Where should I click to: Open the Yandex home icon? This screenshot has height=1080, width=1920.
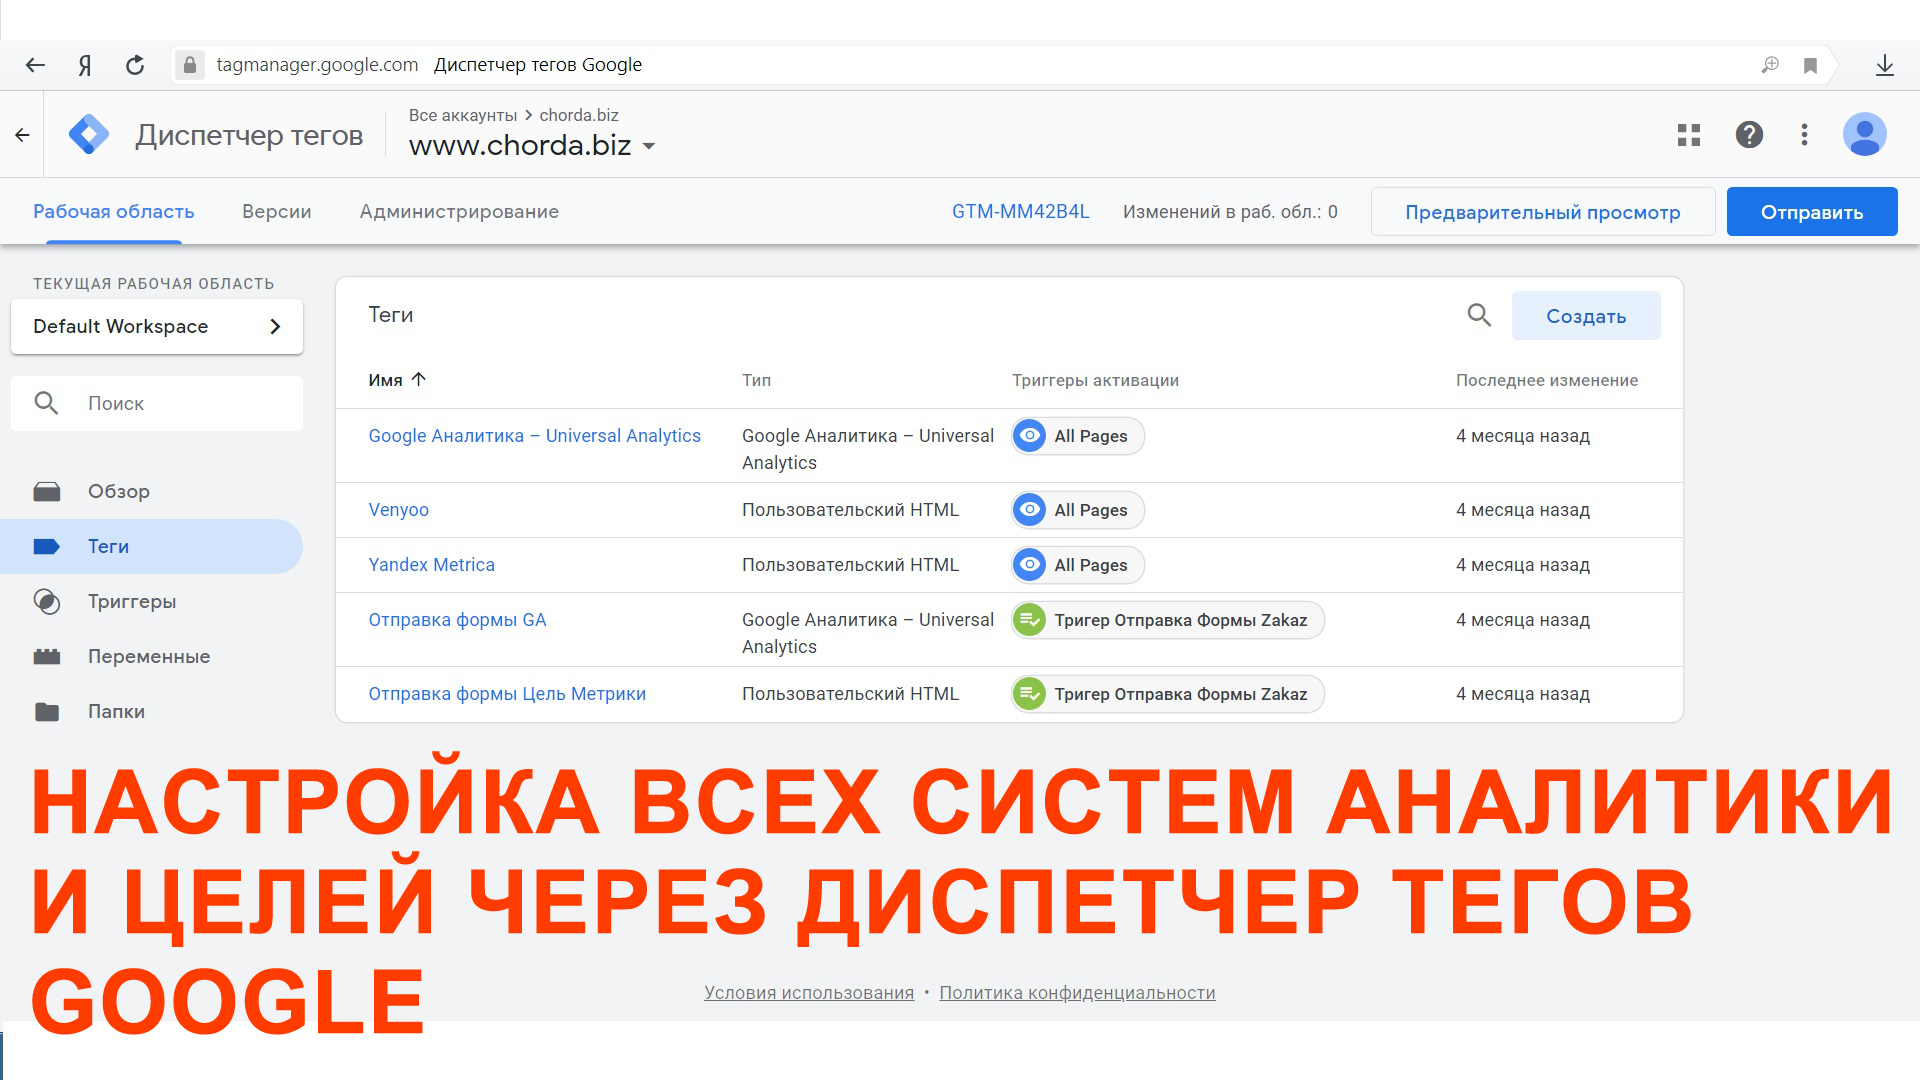pyautogui.click(x=85, y=65)
